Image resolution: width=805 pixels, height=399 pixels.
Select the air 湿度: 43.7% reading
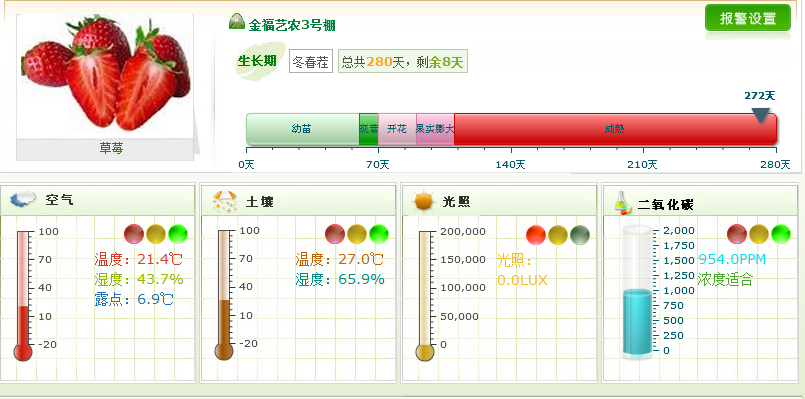[139, 279]
